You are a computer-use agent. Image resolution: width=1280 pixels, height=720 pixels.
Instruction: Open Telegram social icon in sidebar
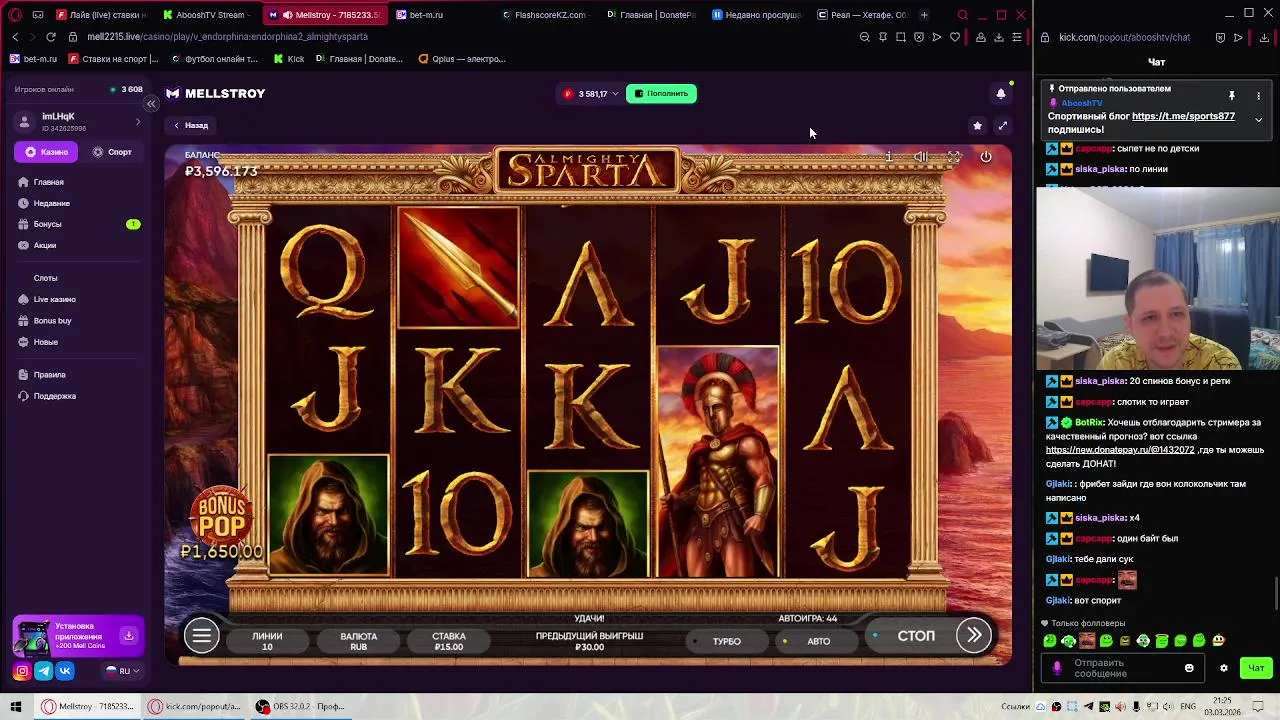tap(44, 671)
